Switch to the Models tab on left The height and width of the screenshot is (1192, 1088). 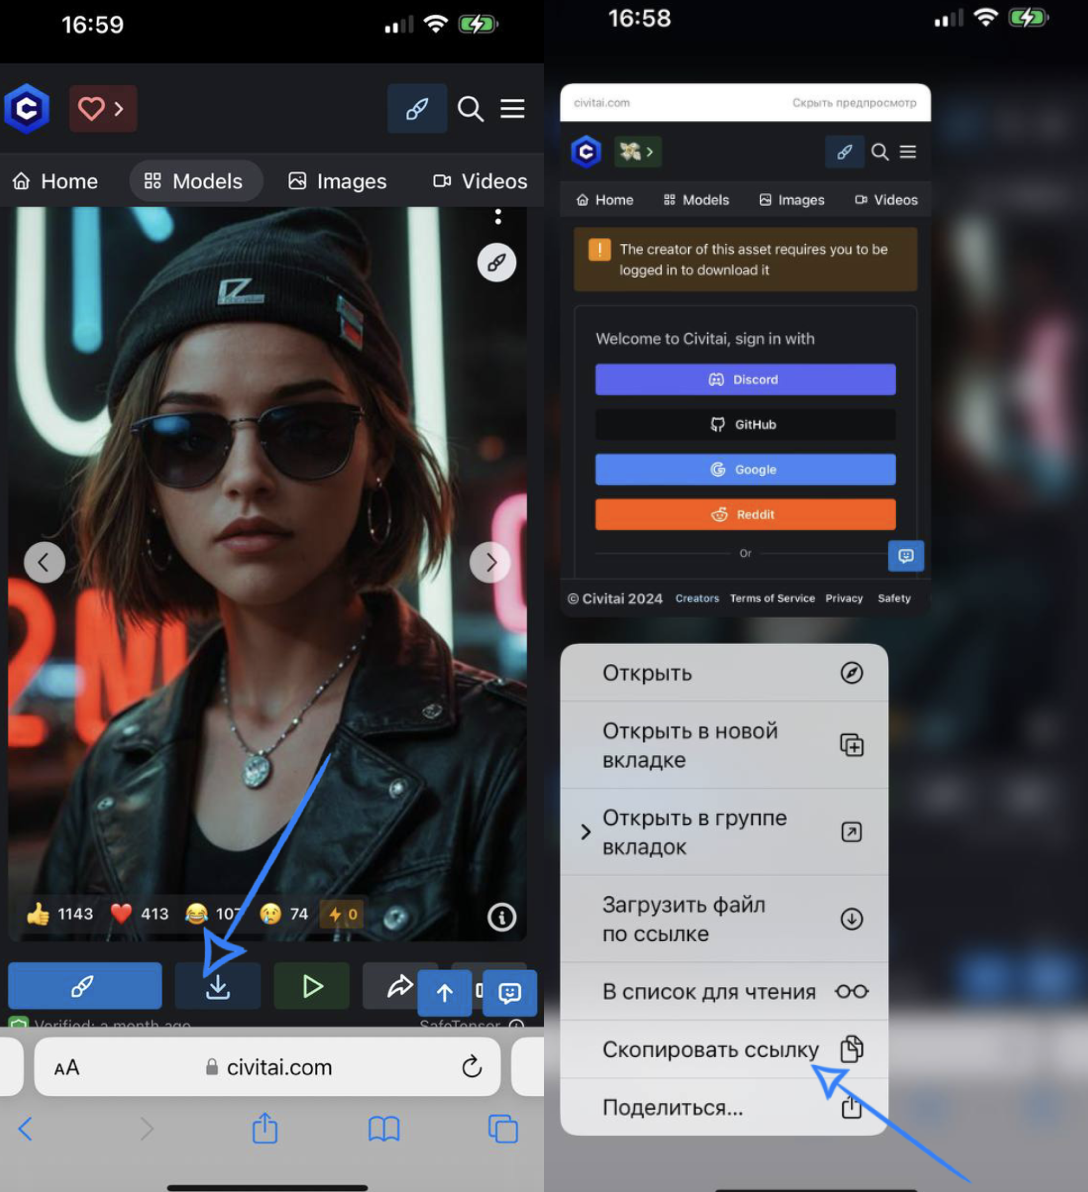pos(195,181)
